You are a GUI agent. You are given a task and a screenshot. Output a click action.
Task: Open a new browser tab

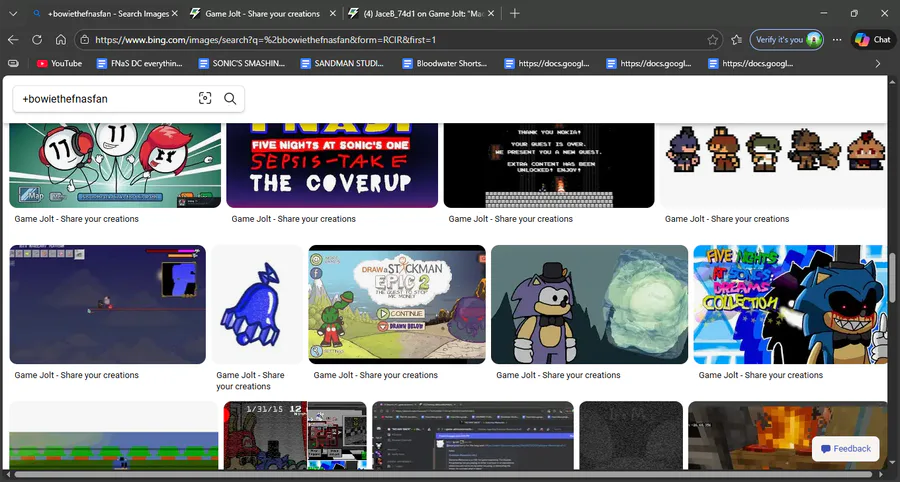(514, 13)
